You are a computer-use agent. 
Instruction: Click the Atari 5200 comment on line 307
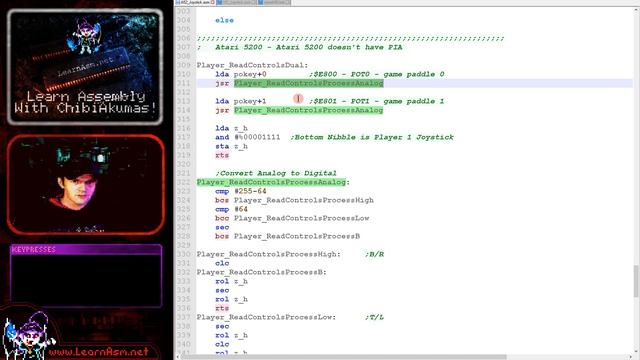[300, 47]
